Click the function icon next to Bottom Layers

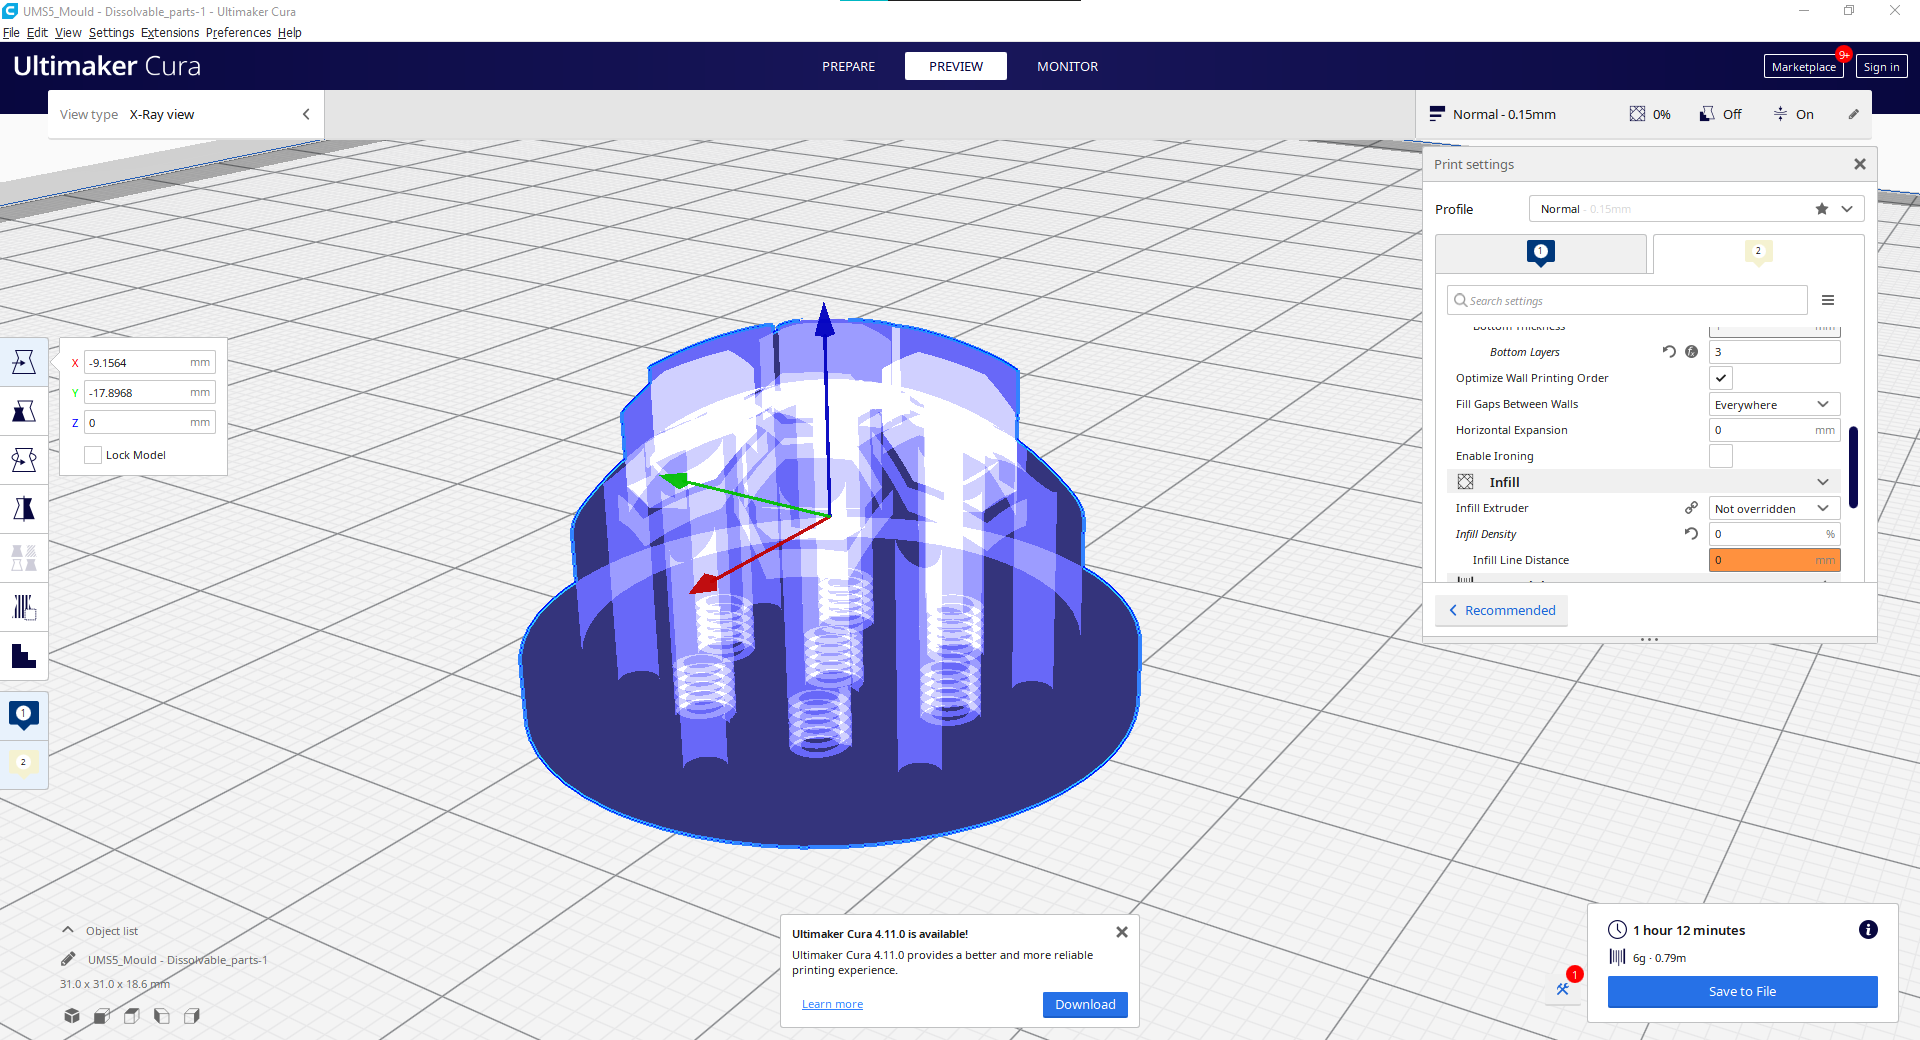click(1692, 352)
